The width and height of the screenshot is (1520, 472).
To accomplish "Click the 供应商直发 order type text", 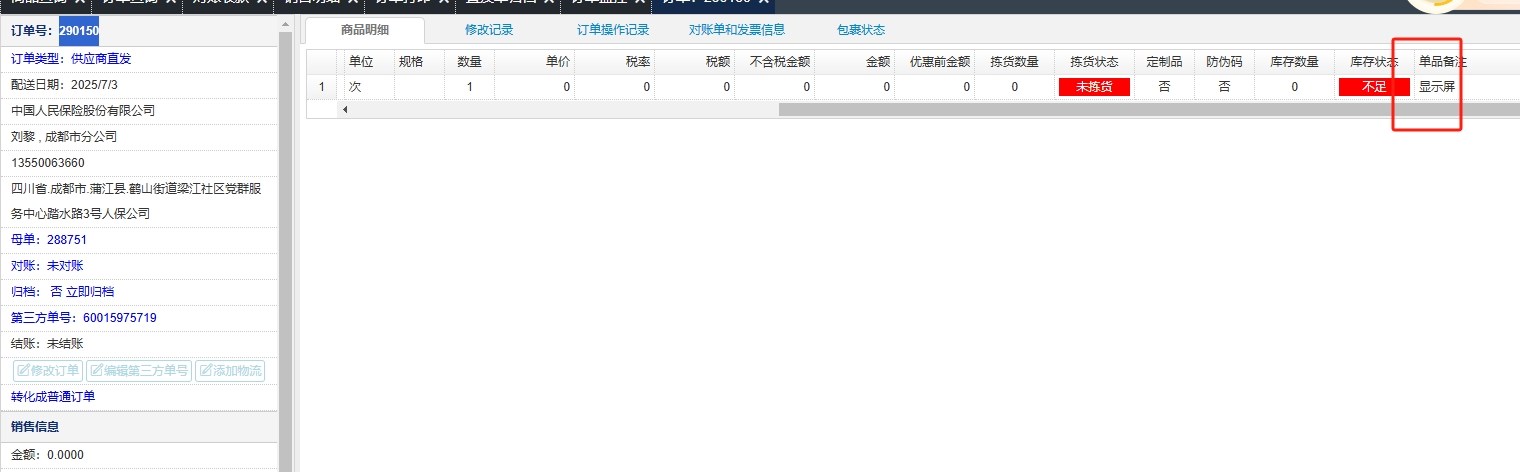I will click(101, 59).
